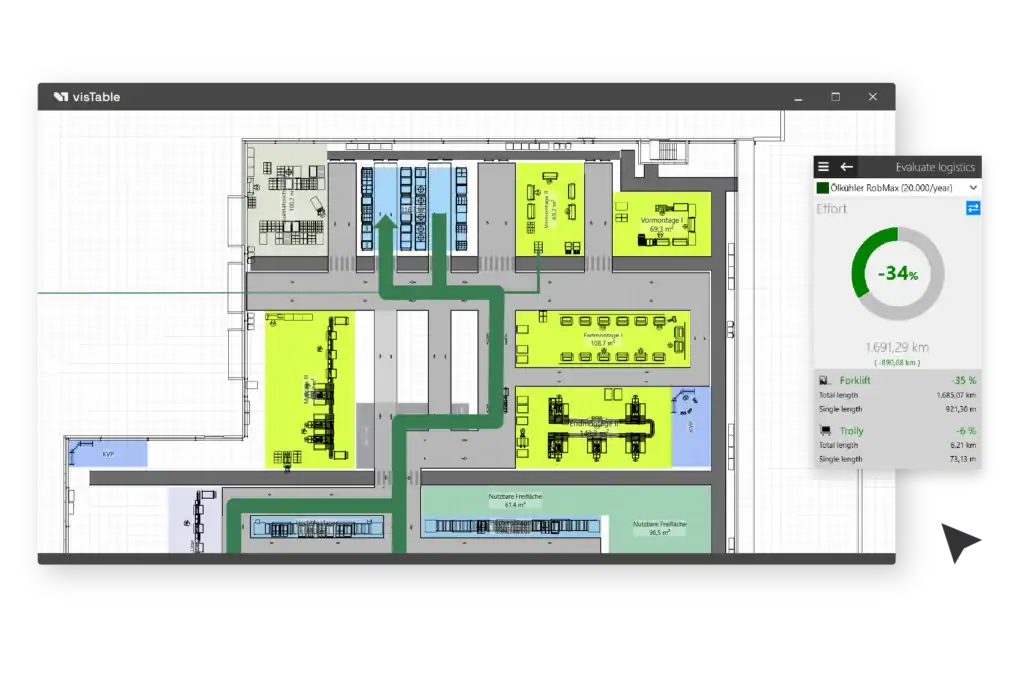Select the Nutzbare Freifläche 86,5 m² area
This screenshot has height=674, width=1024.
(659, 528)
